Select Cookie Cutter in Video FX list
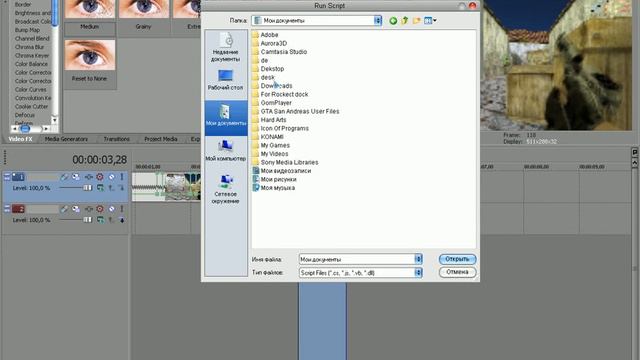The width and height of the screenshot is (640, 360). 31,107
